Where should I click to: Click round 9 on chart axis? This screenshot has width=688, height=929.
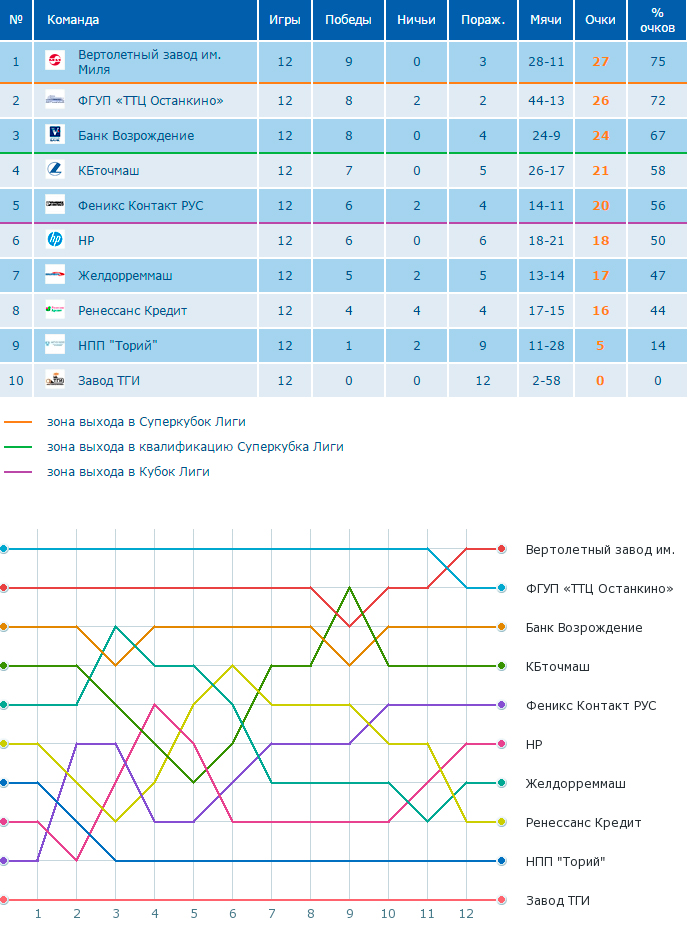tap(350, 914)
